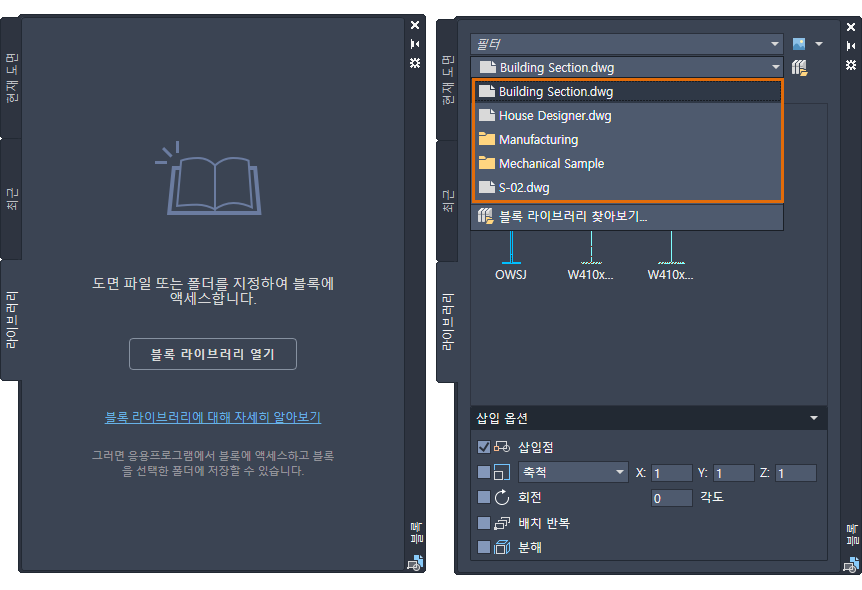
Task: Toggle the 삽입점 checkbox
Action: [x=484, y=446]
